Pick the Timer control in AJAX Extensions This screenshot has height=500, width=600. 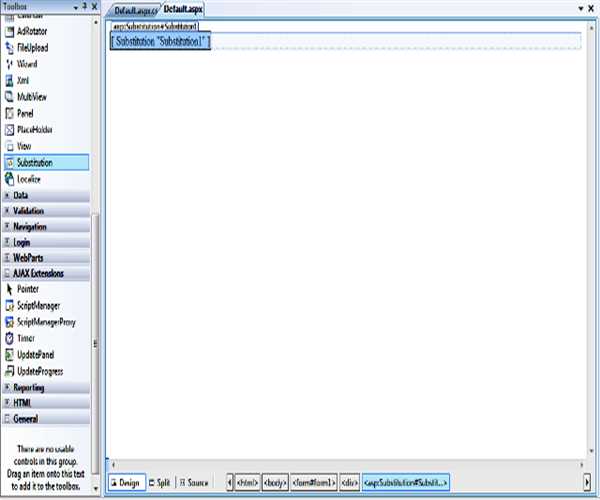(26, 338)
